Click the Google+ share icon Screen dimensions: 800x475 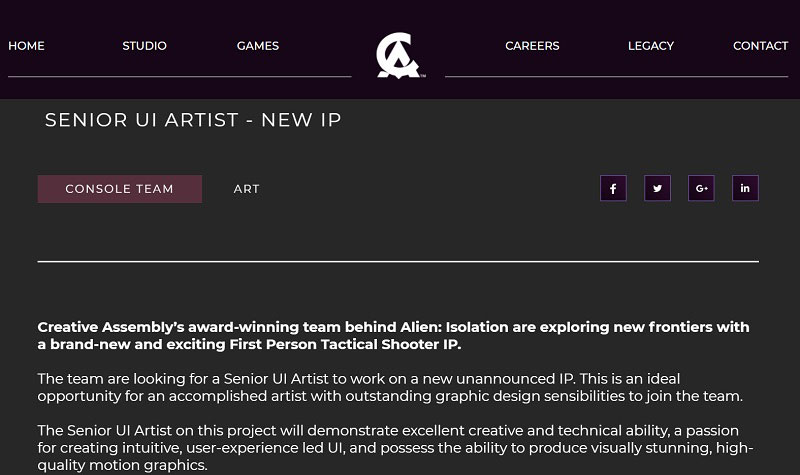tap(701, 188)
